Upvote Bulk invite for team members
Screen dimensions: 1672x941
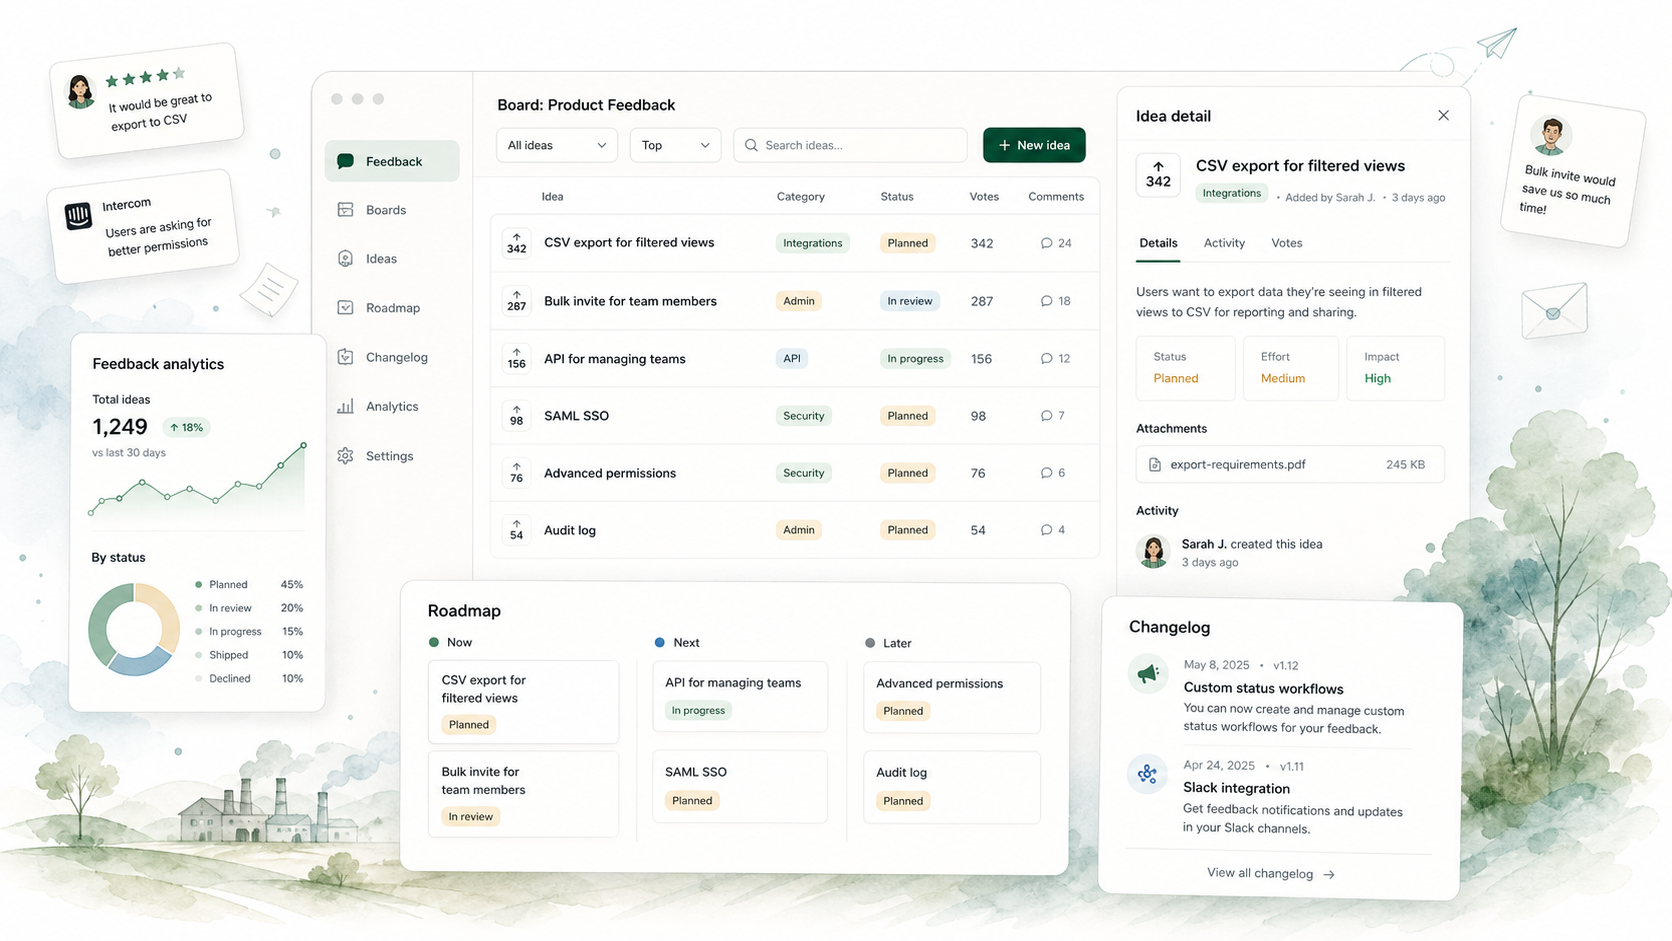[516, 301]
